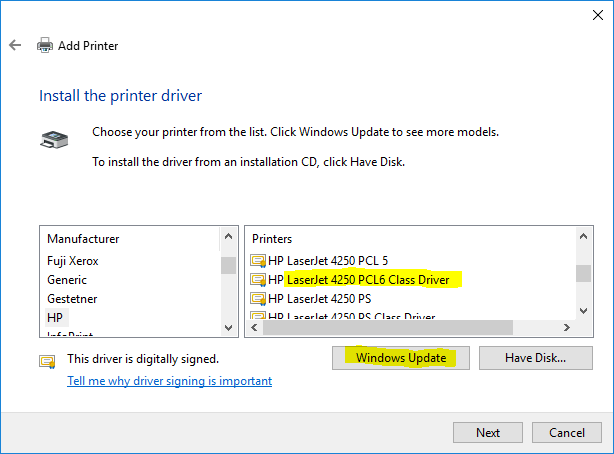Click the HP LaserJet 4250 PCL 5 driver icon
Image resolution: width=614 pixels, height=454 pixels.
258,261
